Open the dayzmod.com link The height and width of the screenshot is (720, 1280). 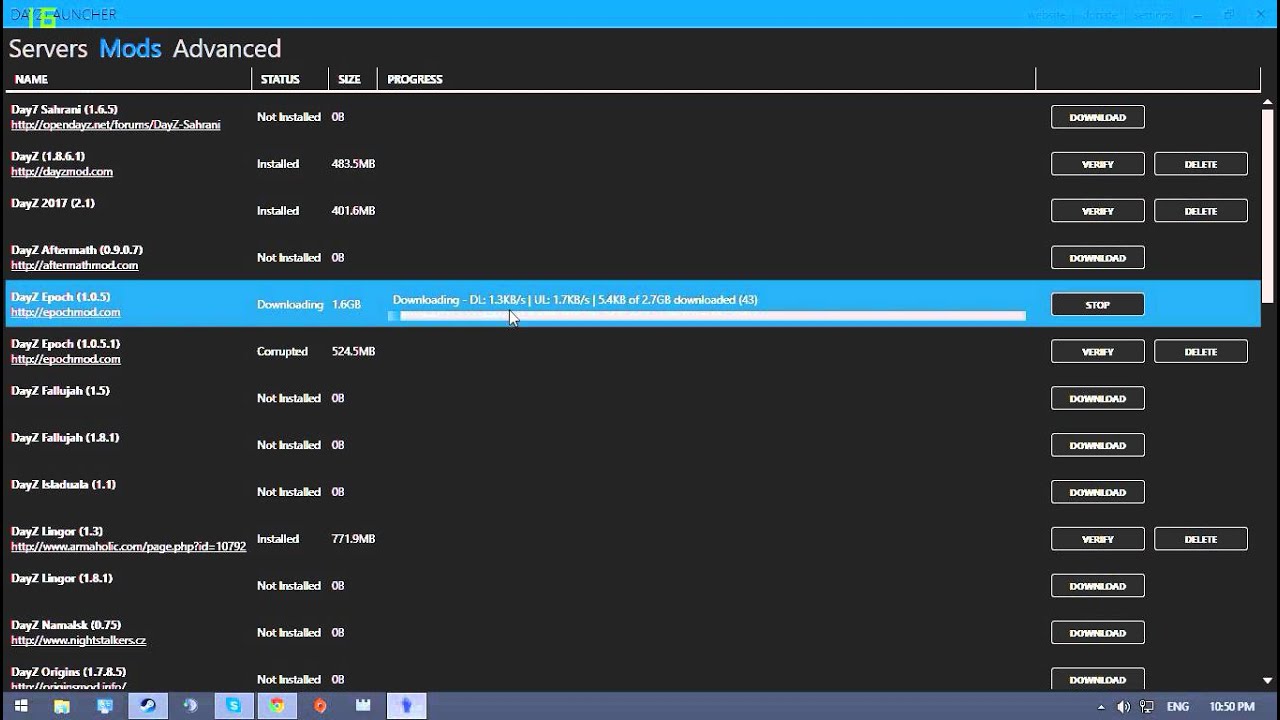coord(62,172)
